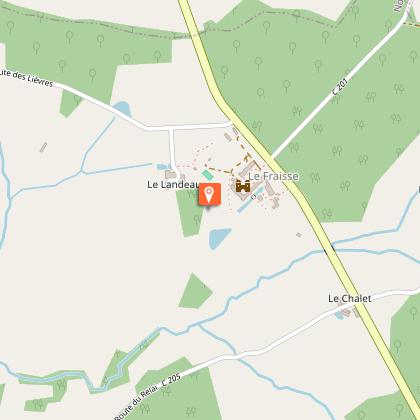Select the small grey building east of pond
Image resolution: width=420 pixels, height=420 pixels.
[x=299, y=235]
